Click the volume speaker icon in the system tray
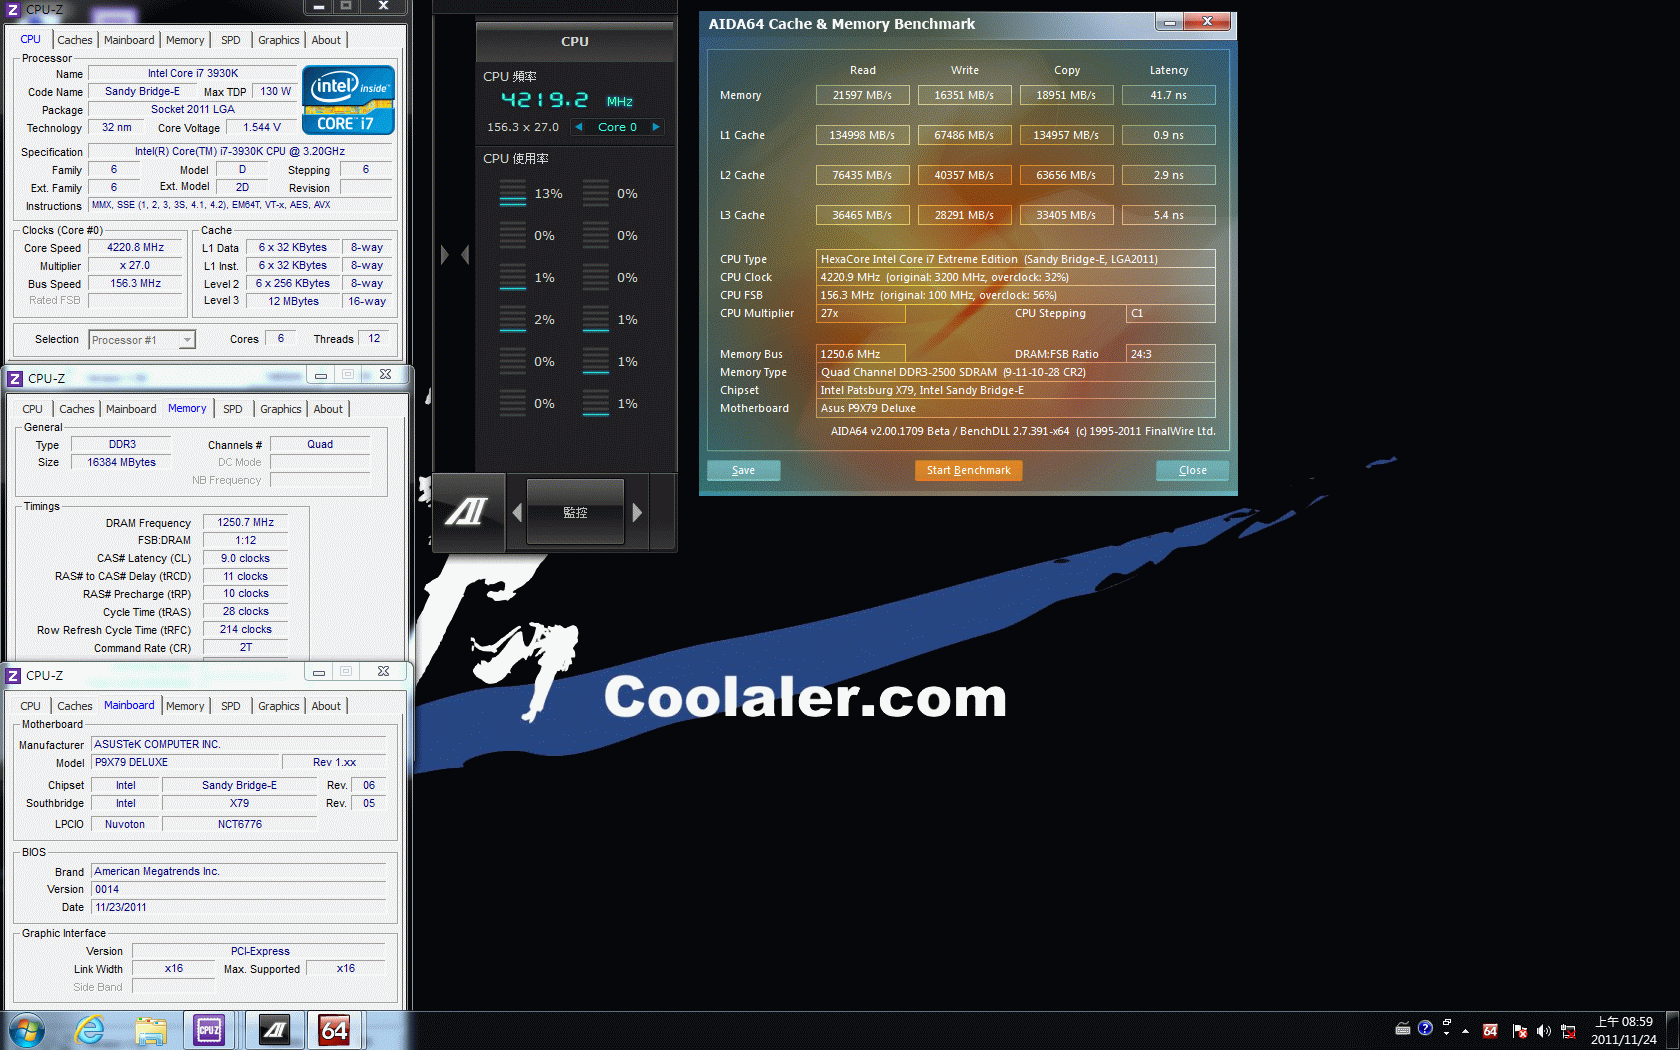Image resolution: width=1680 pixels, height=1050 pixels. click(1544, 1031)
